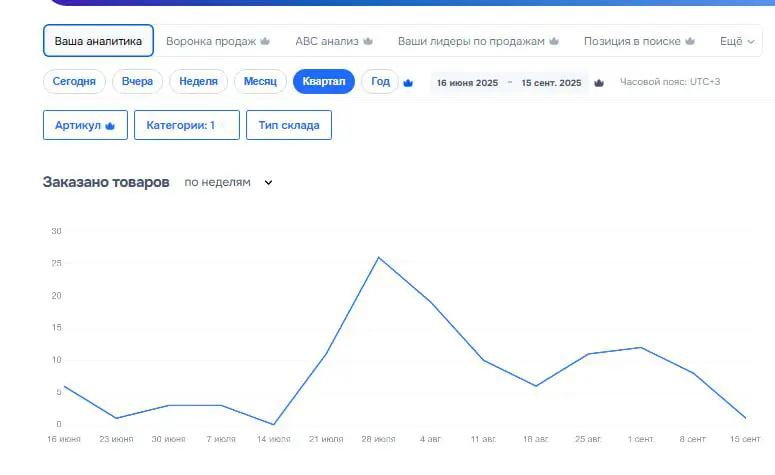Click the 8 сент. axis label
Image resolution: width=775 pixels, height=475 pixels.
coord(693,439)
